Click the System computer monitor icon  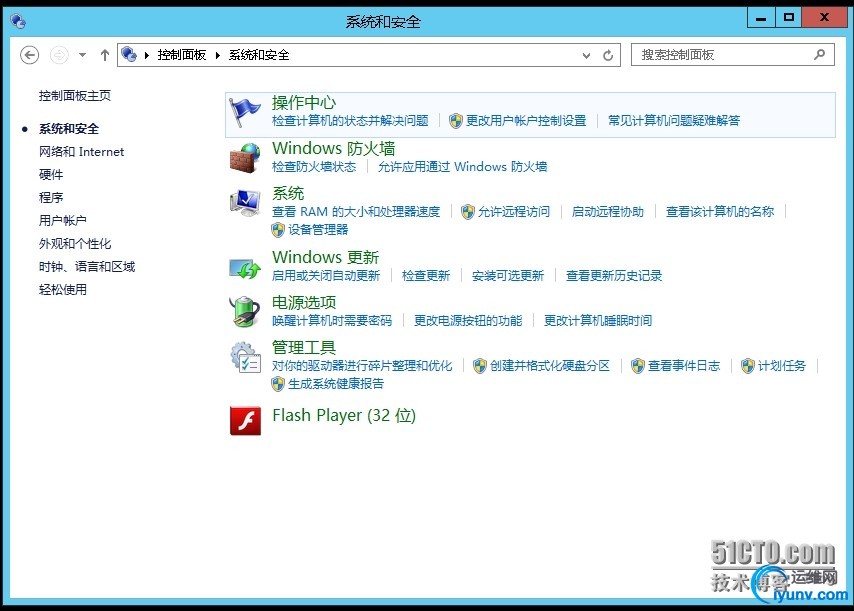(245, 203)
